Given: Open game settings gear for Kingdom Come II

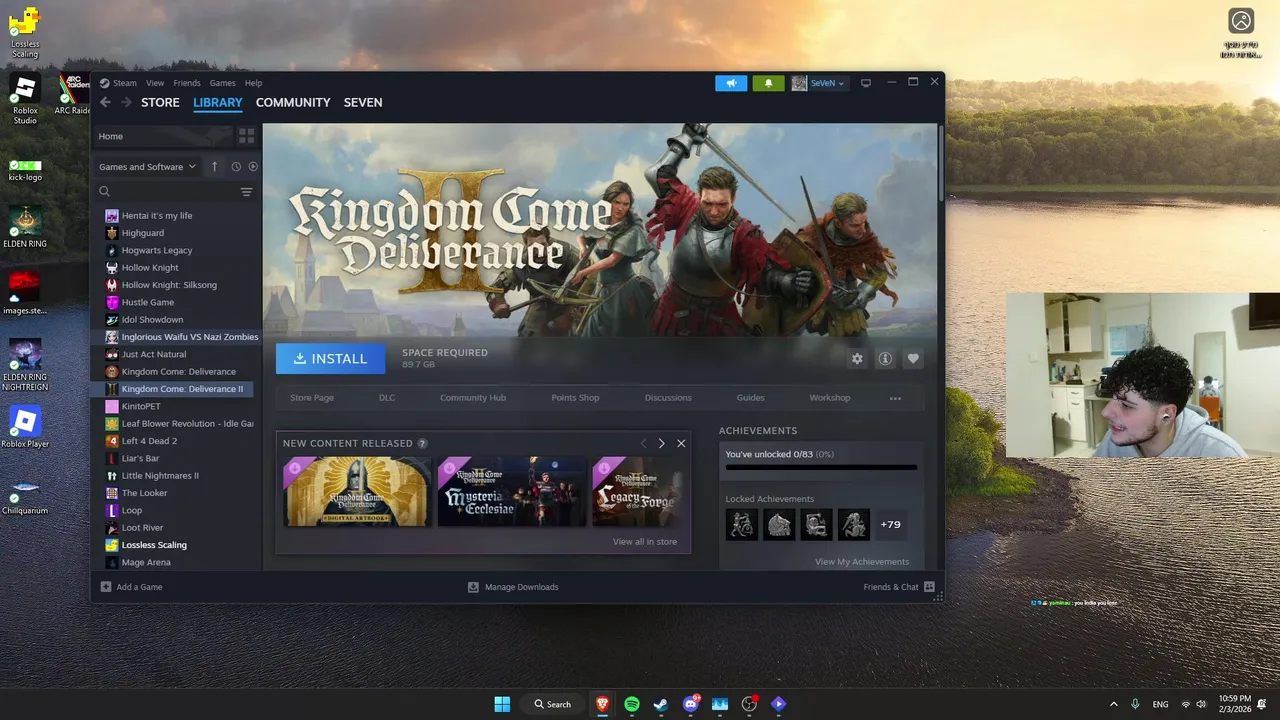Looking at the screenshot, I should [857, 359].
